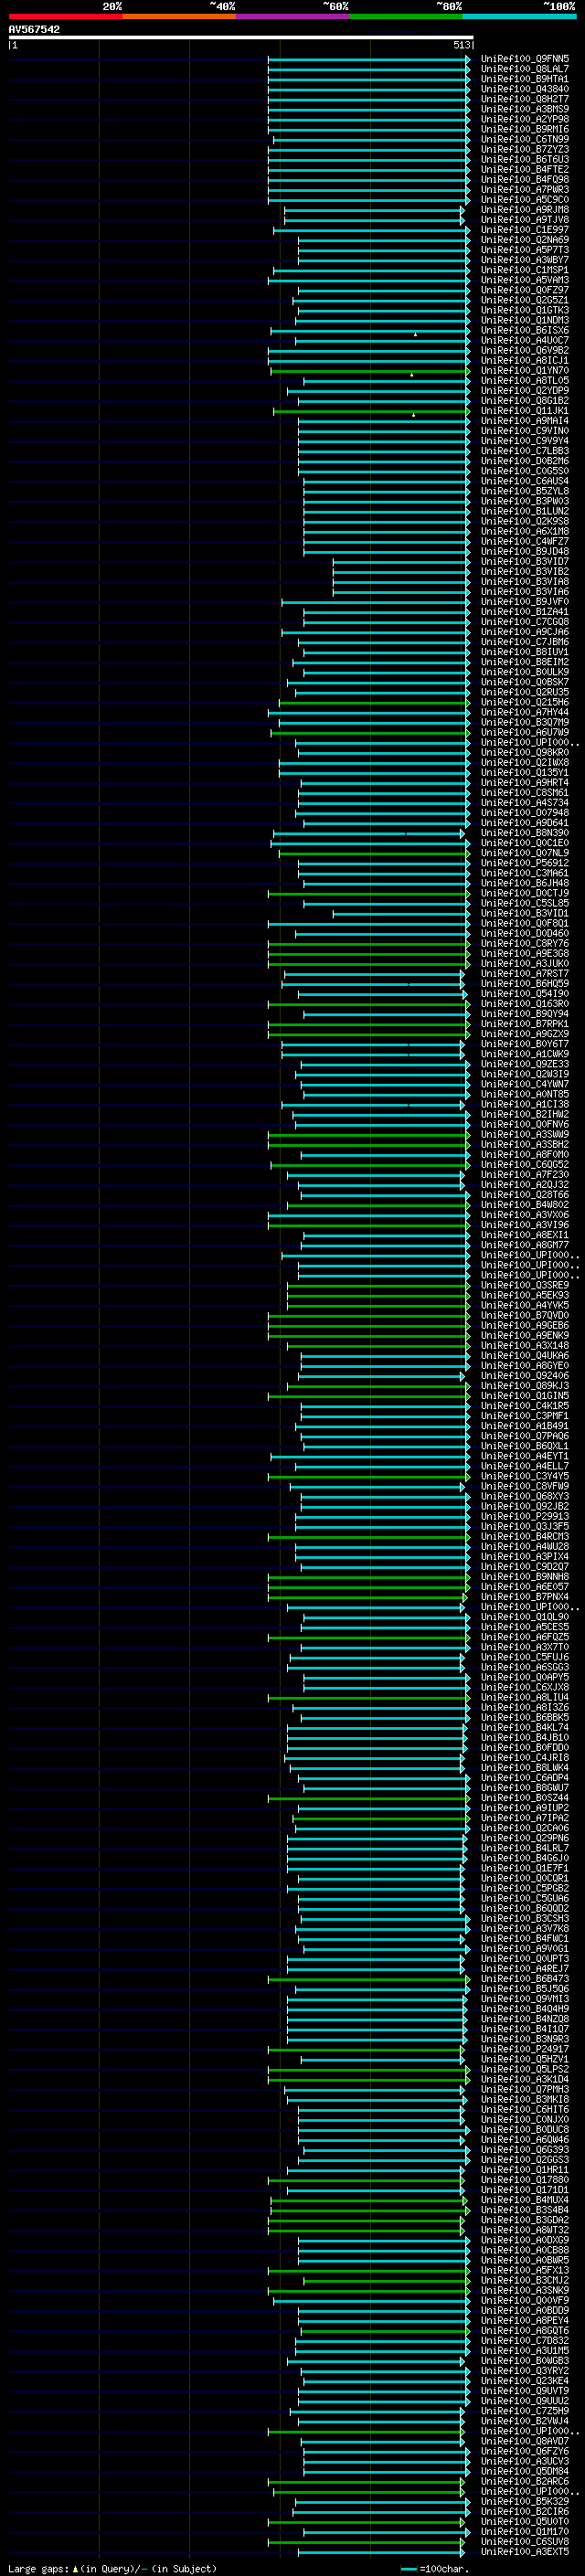The image size is (585, 2576).
Task: Click the white query sequence bar
Action: pyautogui.click(x=241, y=38)
